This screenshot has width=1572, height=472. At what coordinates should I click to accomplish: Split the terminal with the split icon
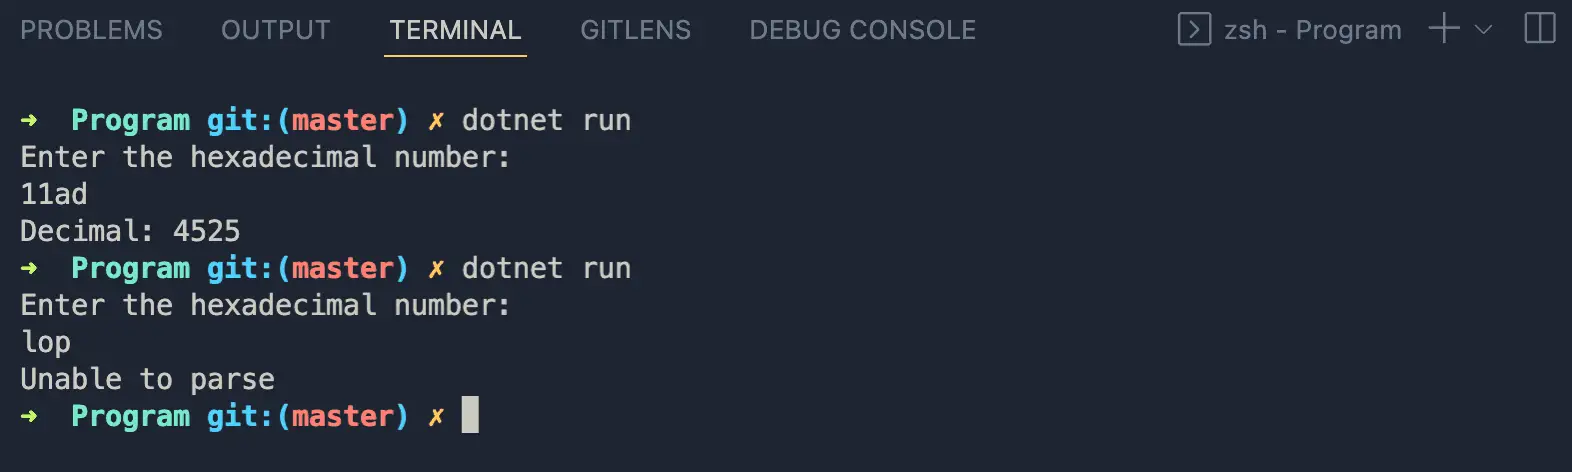tap(1540, 28)
